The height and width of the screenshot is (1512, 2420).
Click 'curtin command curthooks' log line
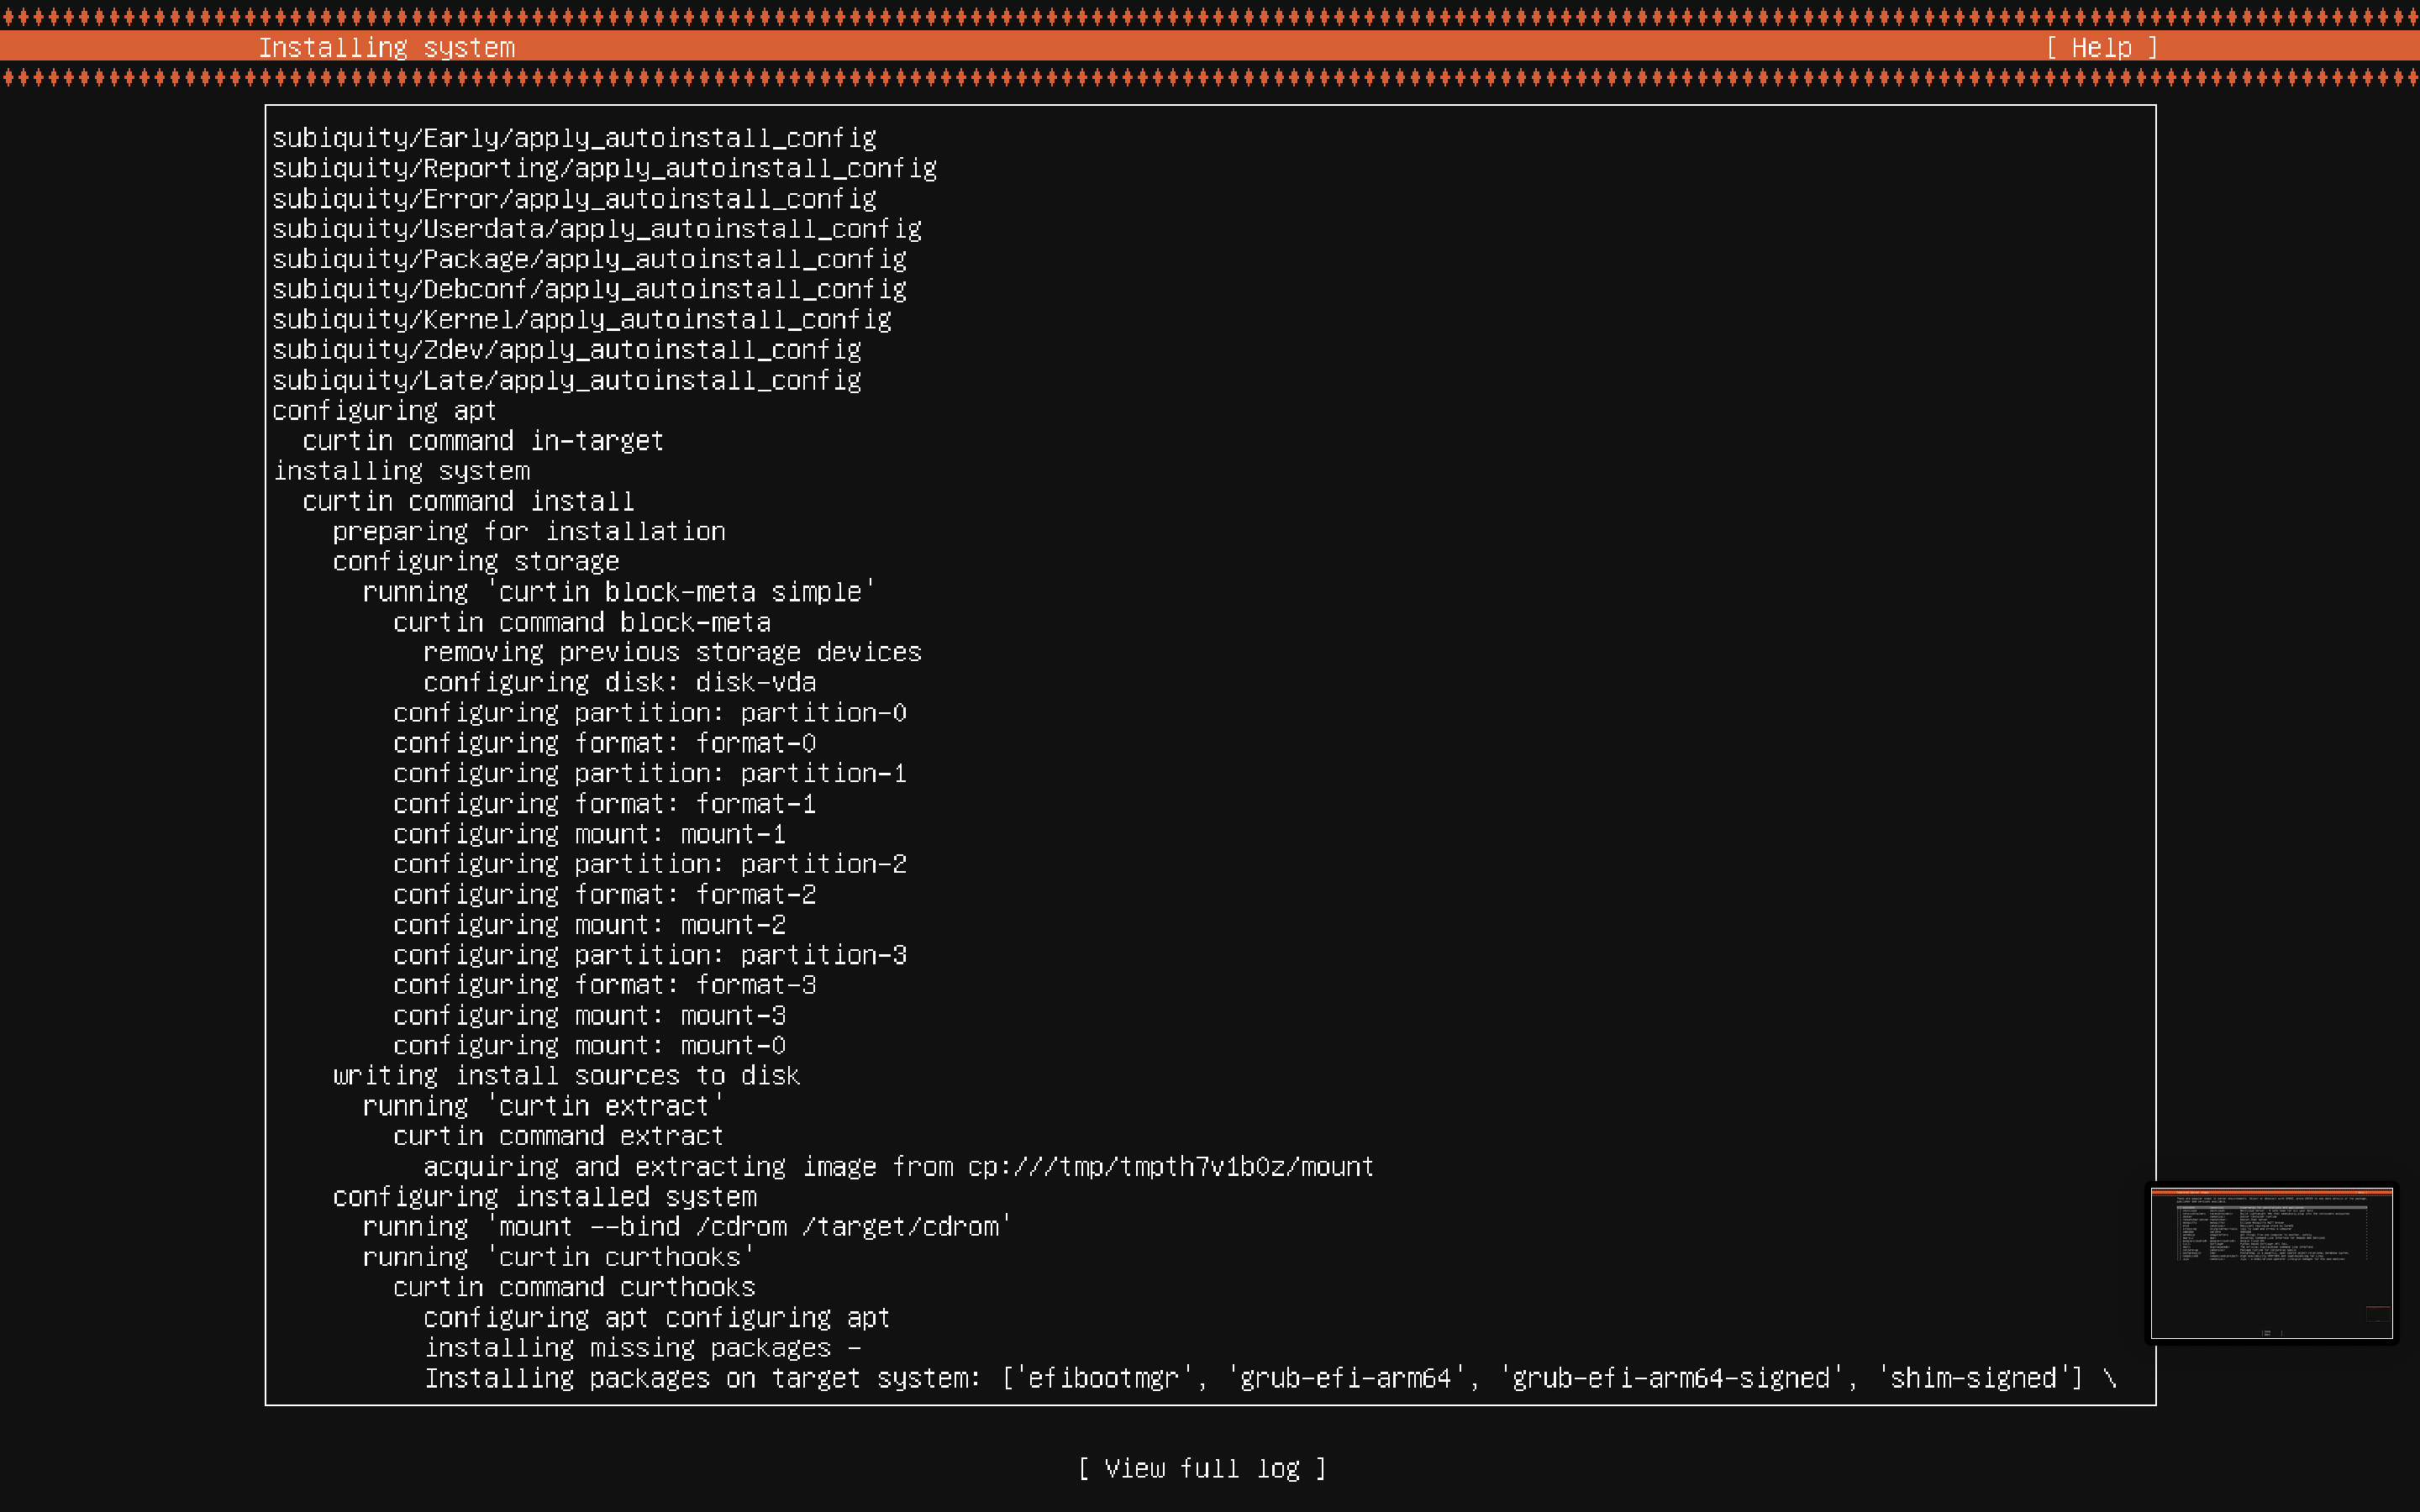(x=574, y=1288)
